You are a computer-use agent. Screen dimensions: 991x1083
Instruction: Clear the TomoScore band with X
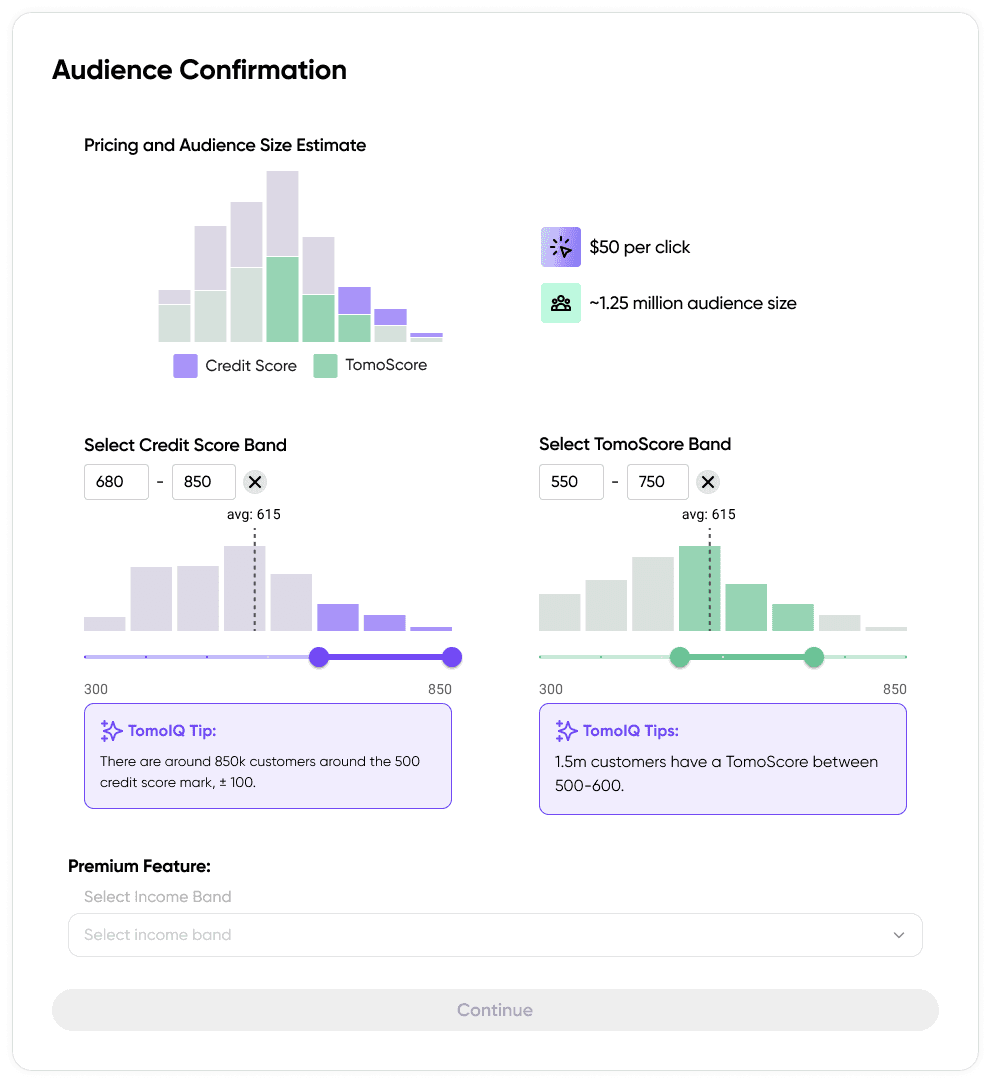point(708,482)
